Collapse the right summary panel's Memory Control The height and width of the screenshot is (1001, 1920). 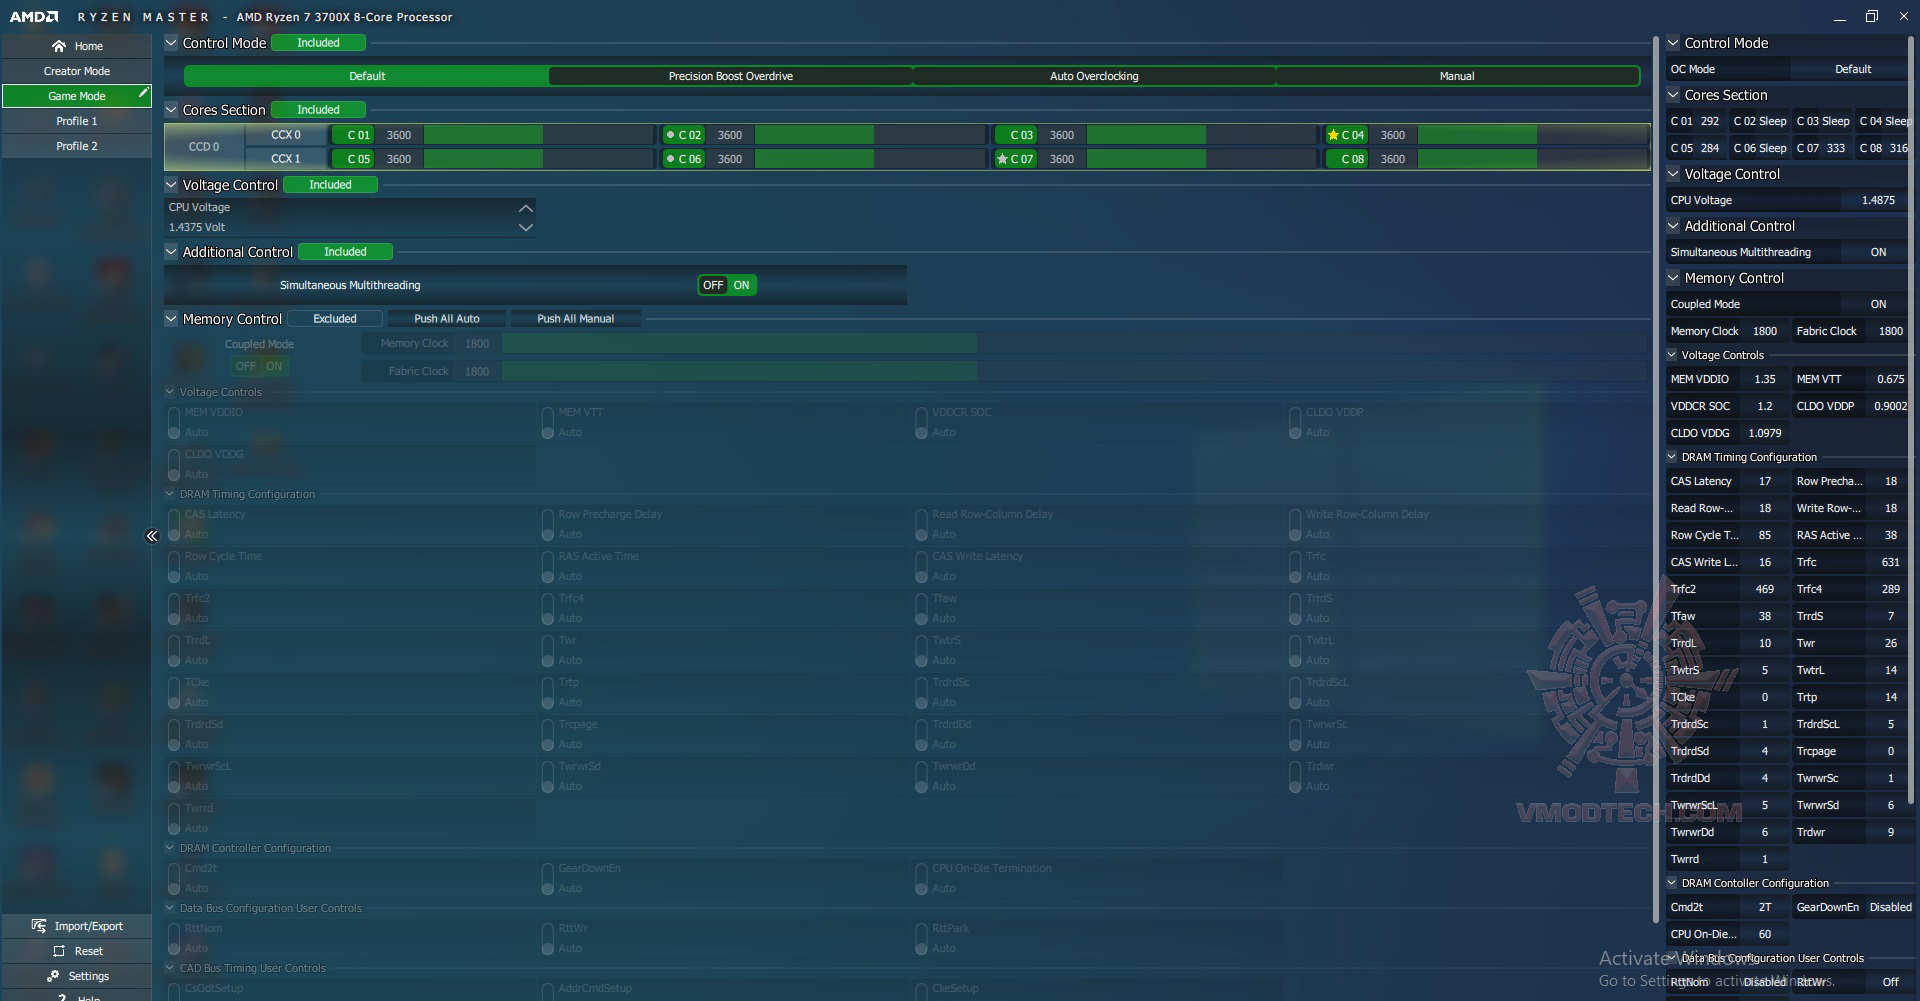1673,278
